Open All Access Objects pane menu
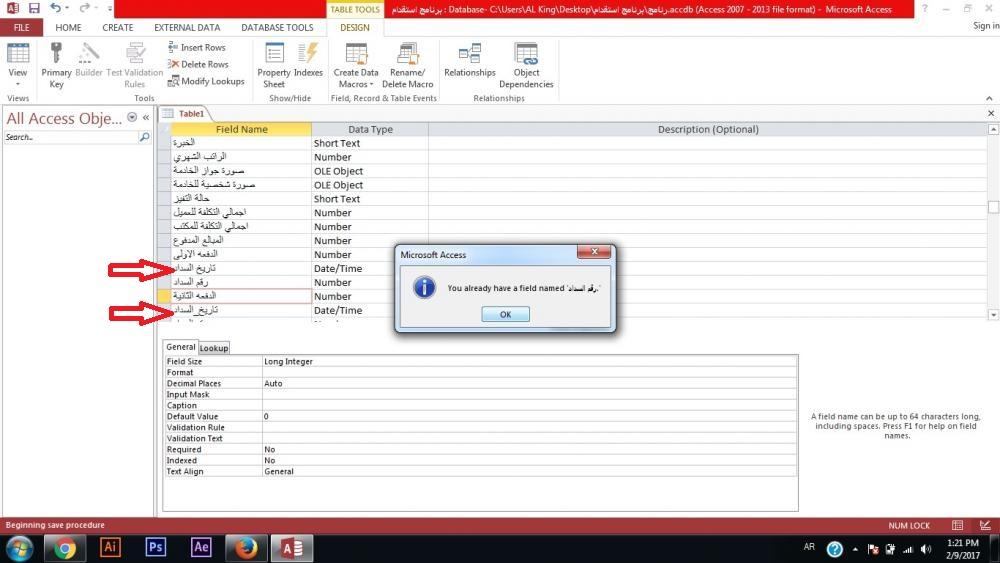The image size is (1000, 563). [132, 117]
